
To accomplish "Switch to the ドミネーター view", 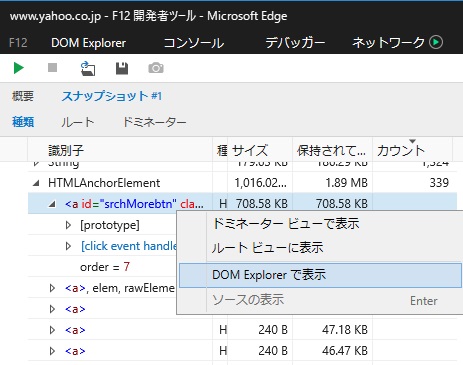I will [154, 122].
